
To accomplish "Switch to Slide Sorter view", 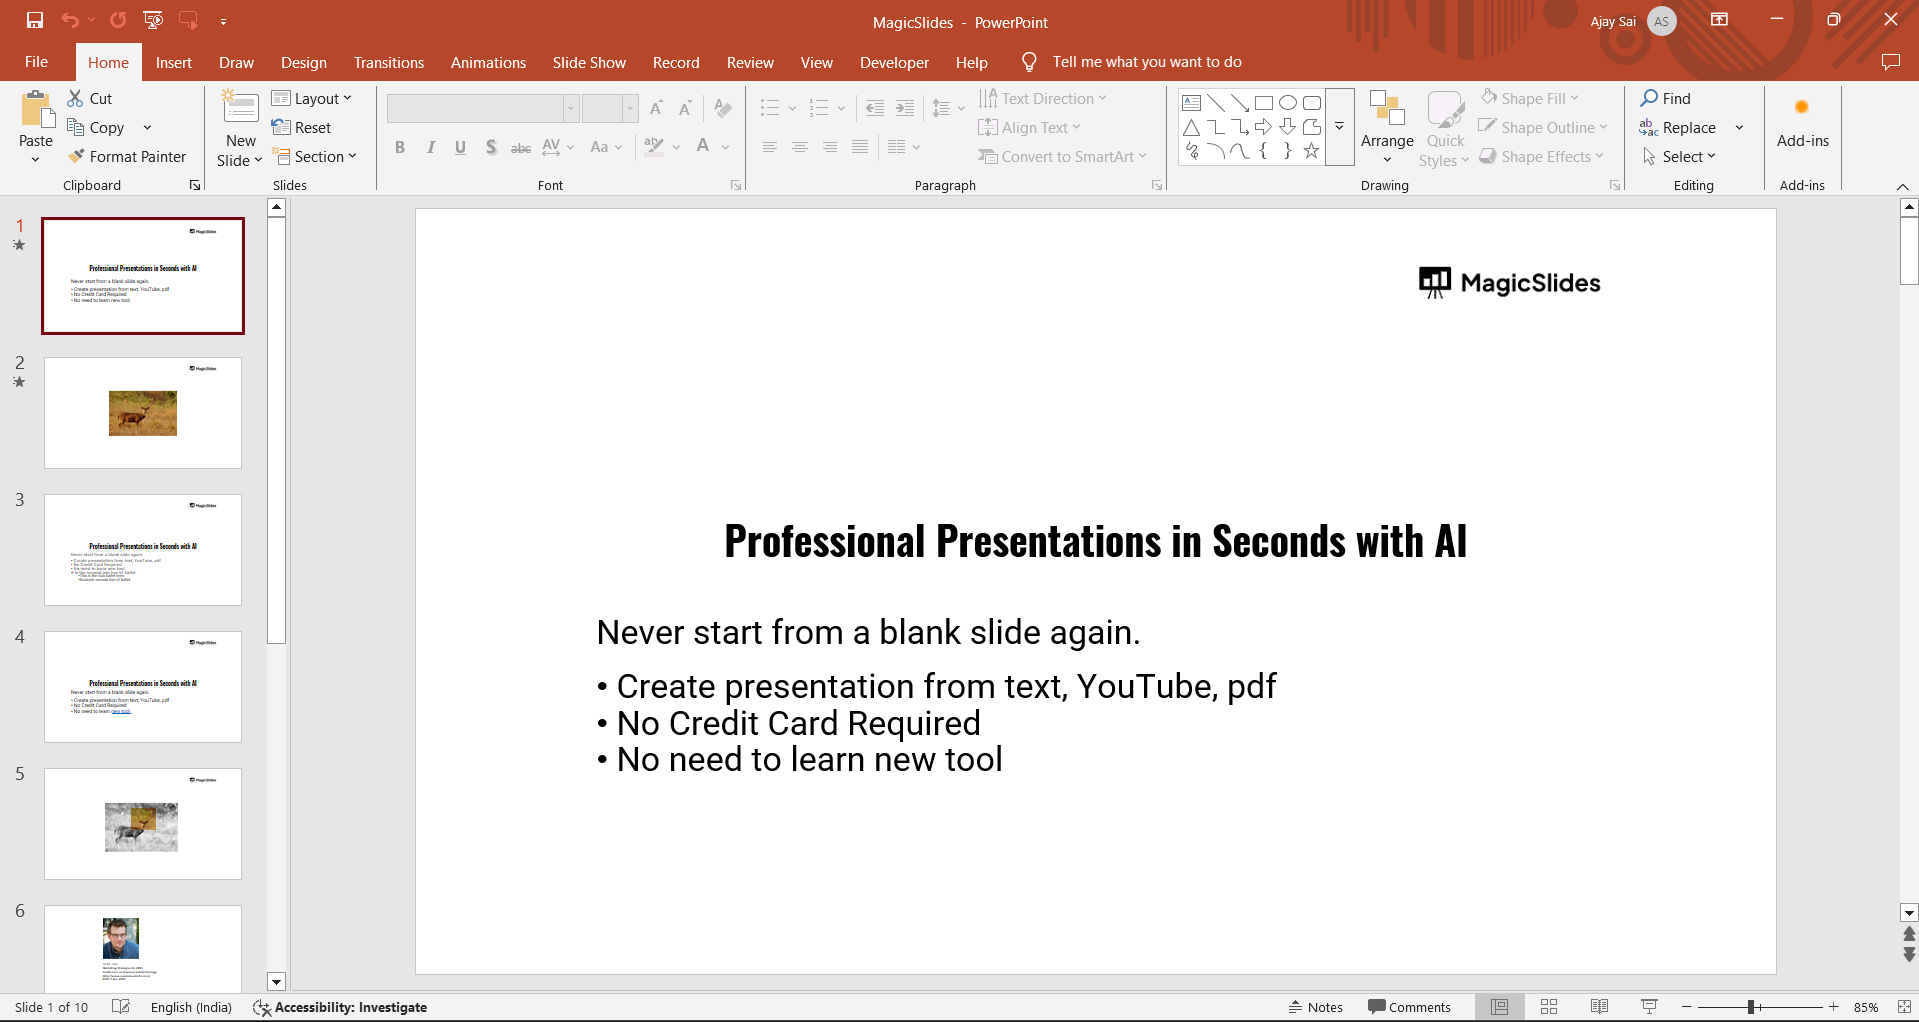I will [1549, 1007].
